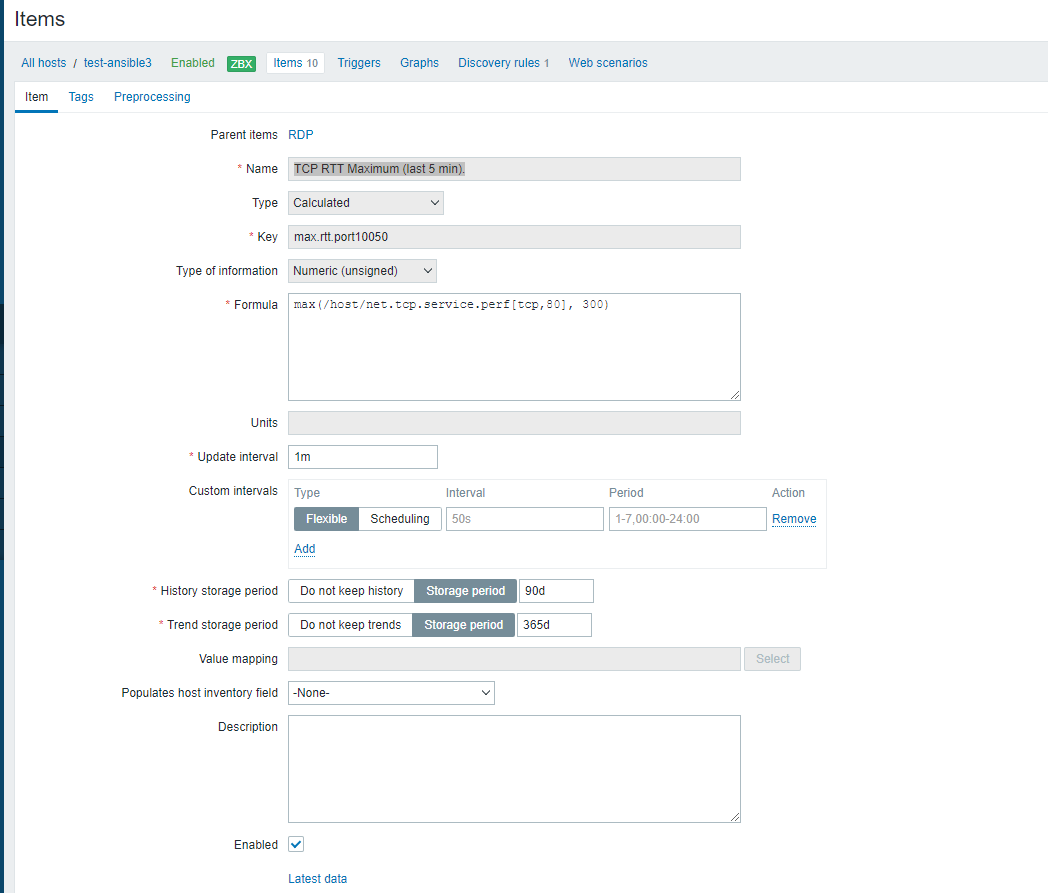Choose trend Storage period option
The height and width of the screenshot is (893, 1048).
[463, 625]
